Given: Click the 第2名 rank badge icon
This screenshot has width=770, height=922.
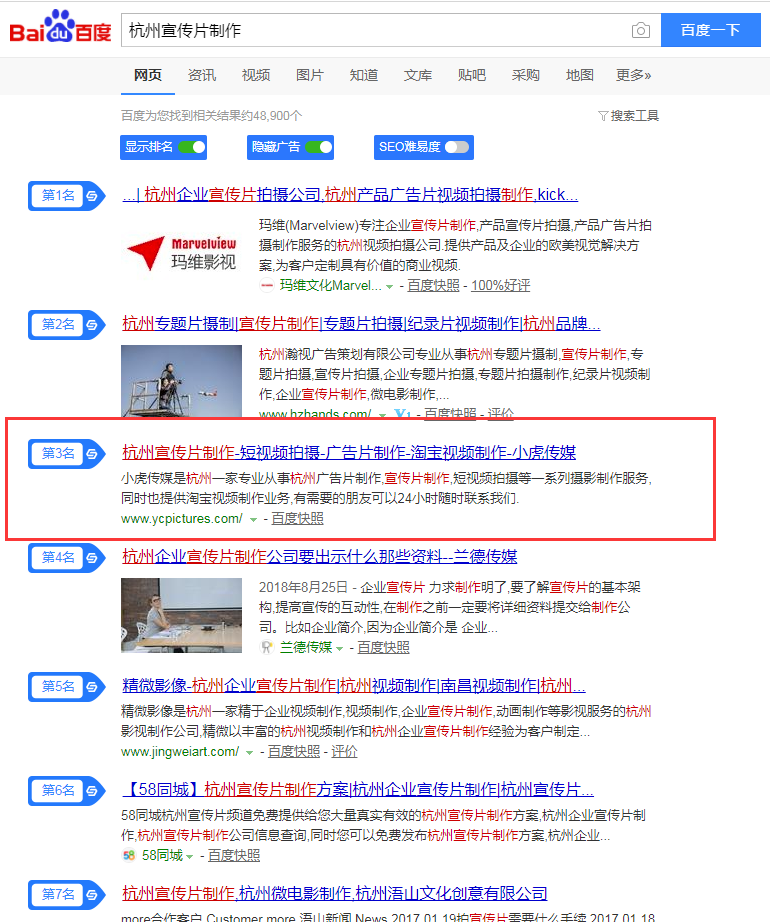Looking at the screenshot, I should pyautogui.click(x=66, y=325).
